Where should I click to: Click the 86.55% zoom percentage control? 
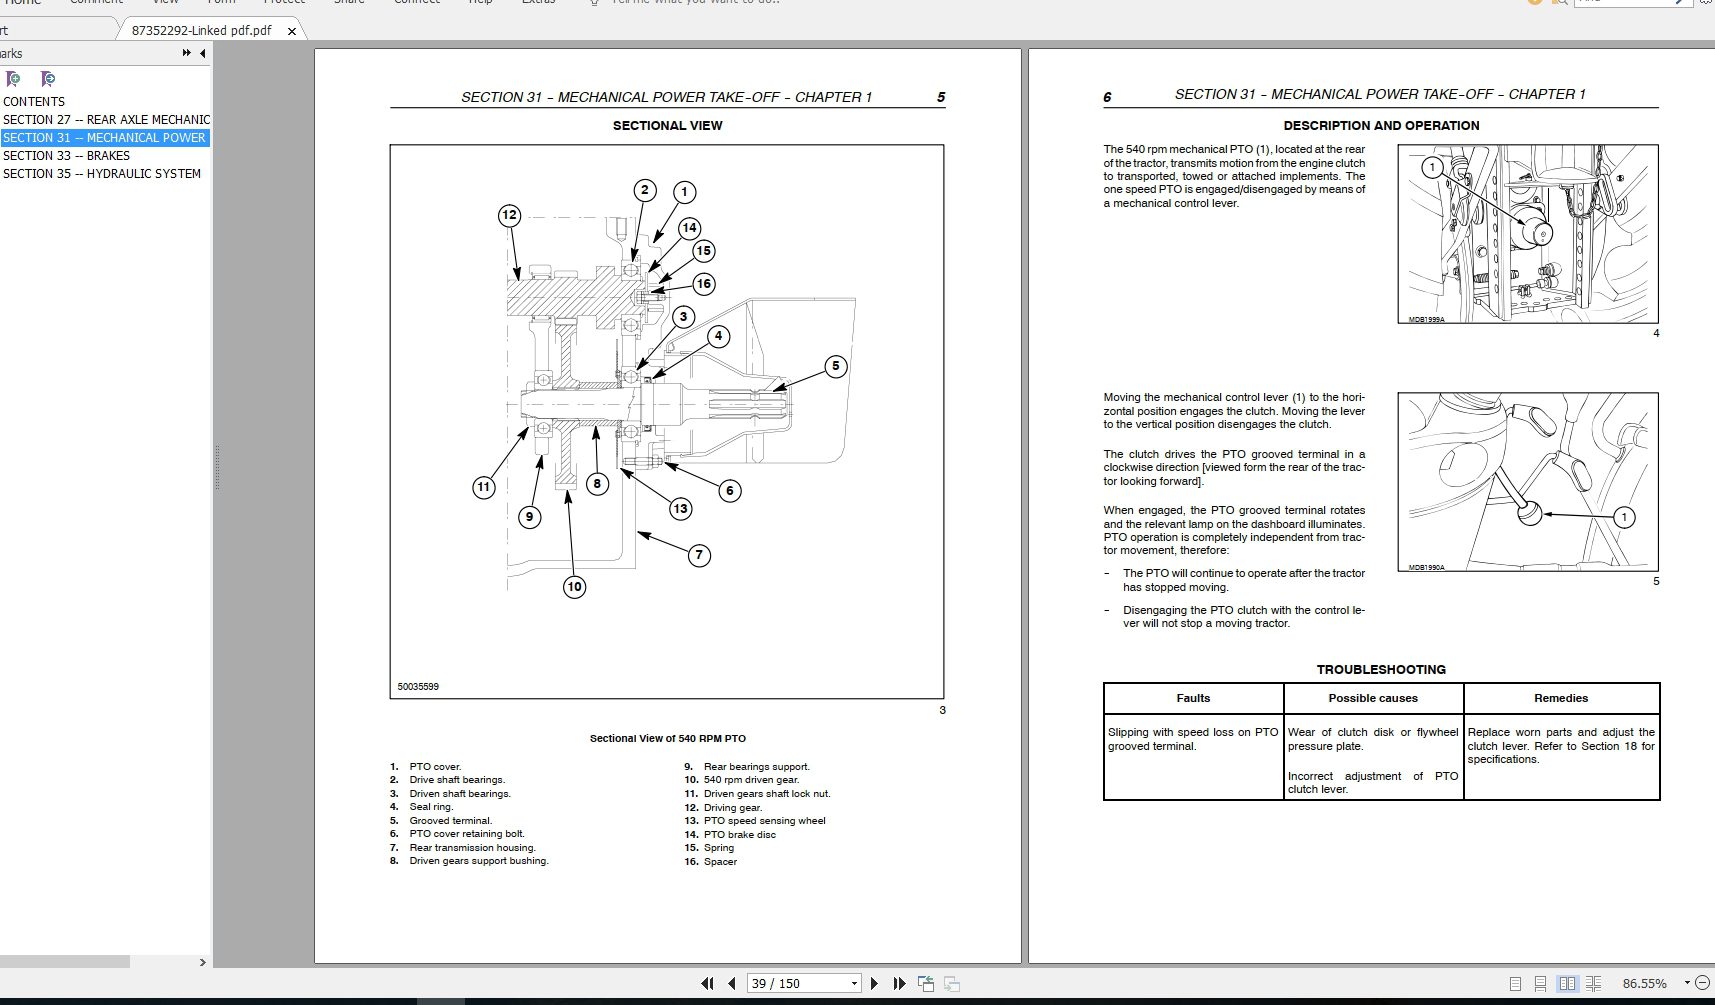(1644, 983)
